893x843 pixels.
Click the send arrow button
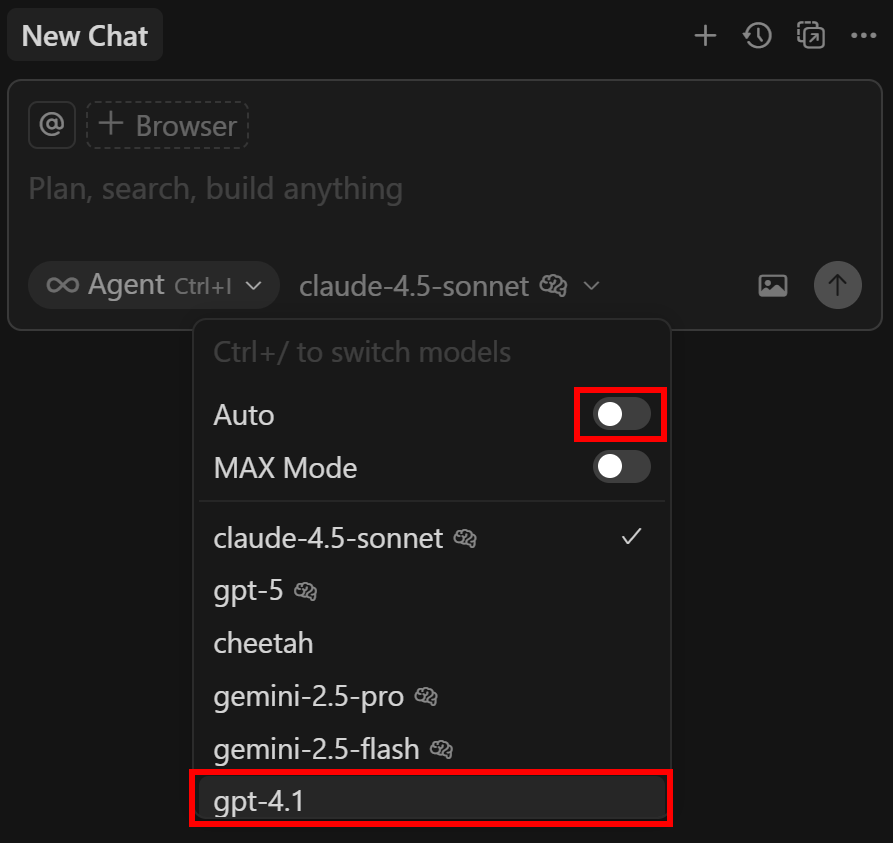pyautogui.click(x=837, y=285)
